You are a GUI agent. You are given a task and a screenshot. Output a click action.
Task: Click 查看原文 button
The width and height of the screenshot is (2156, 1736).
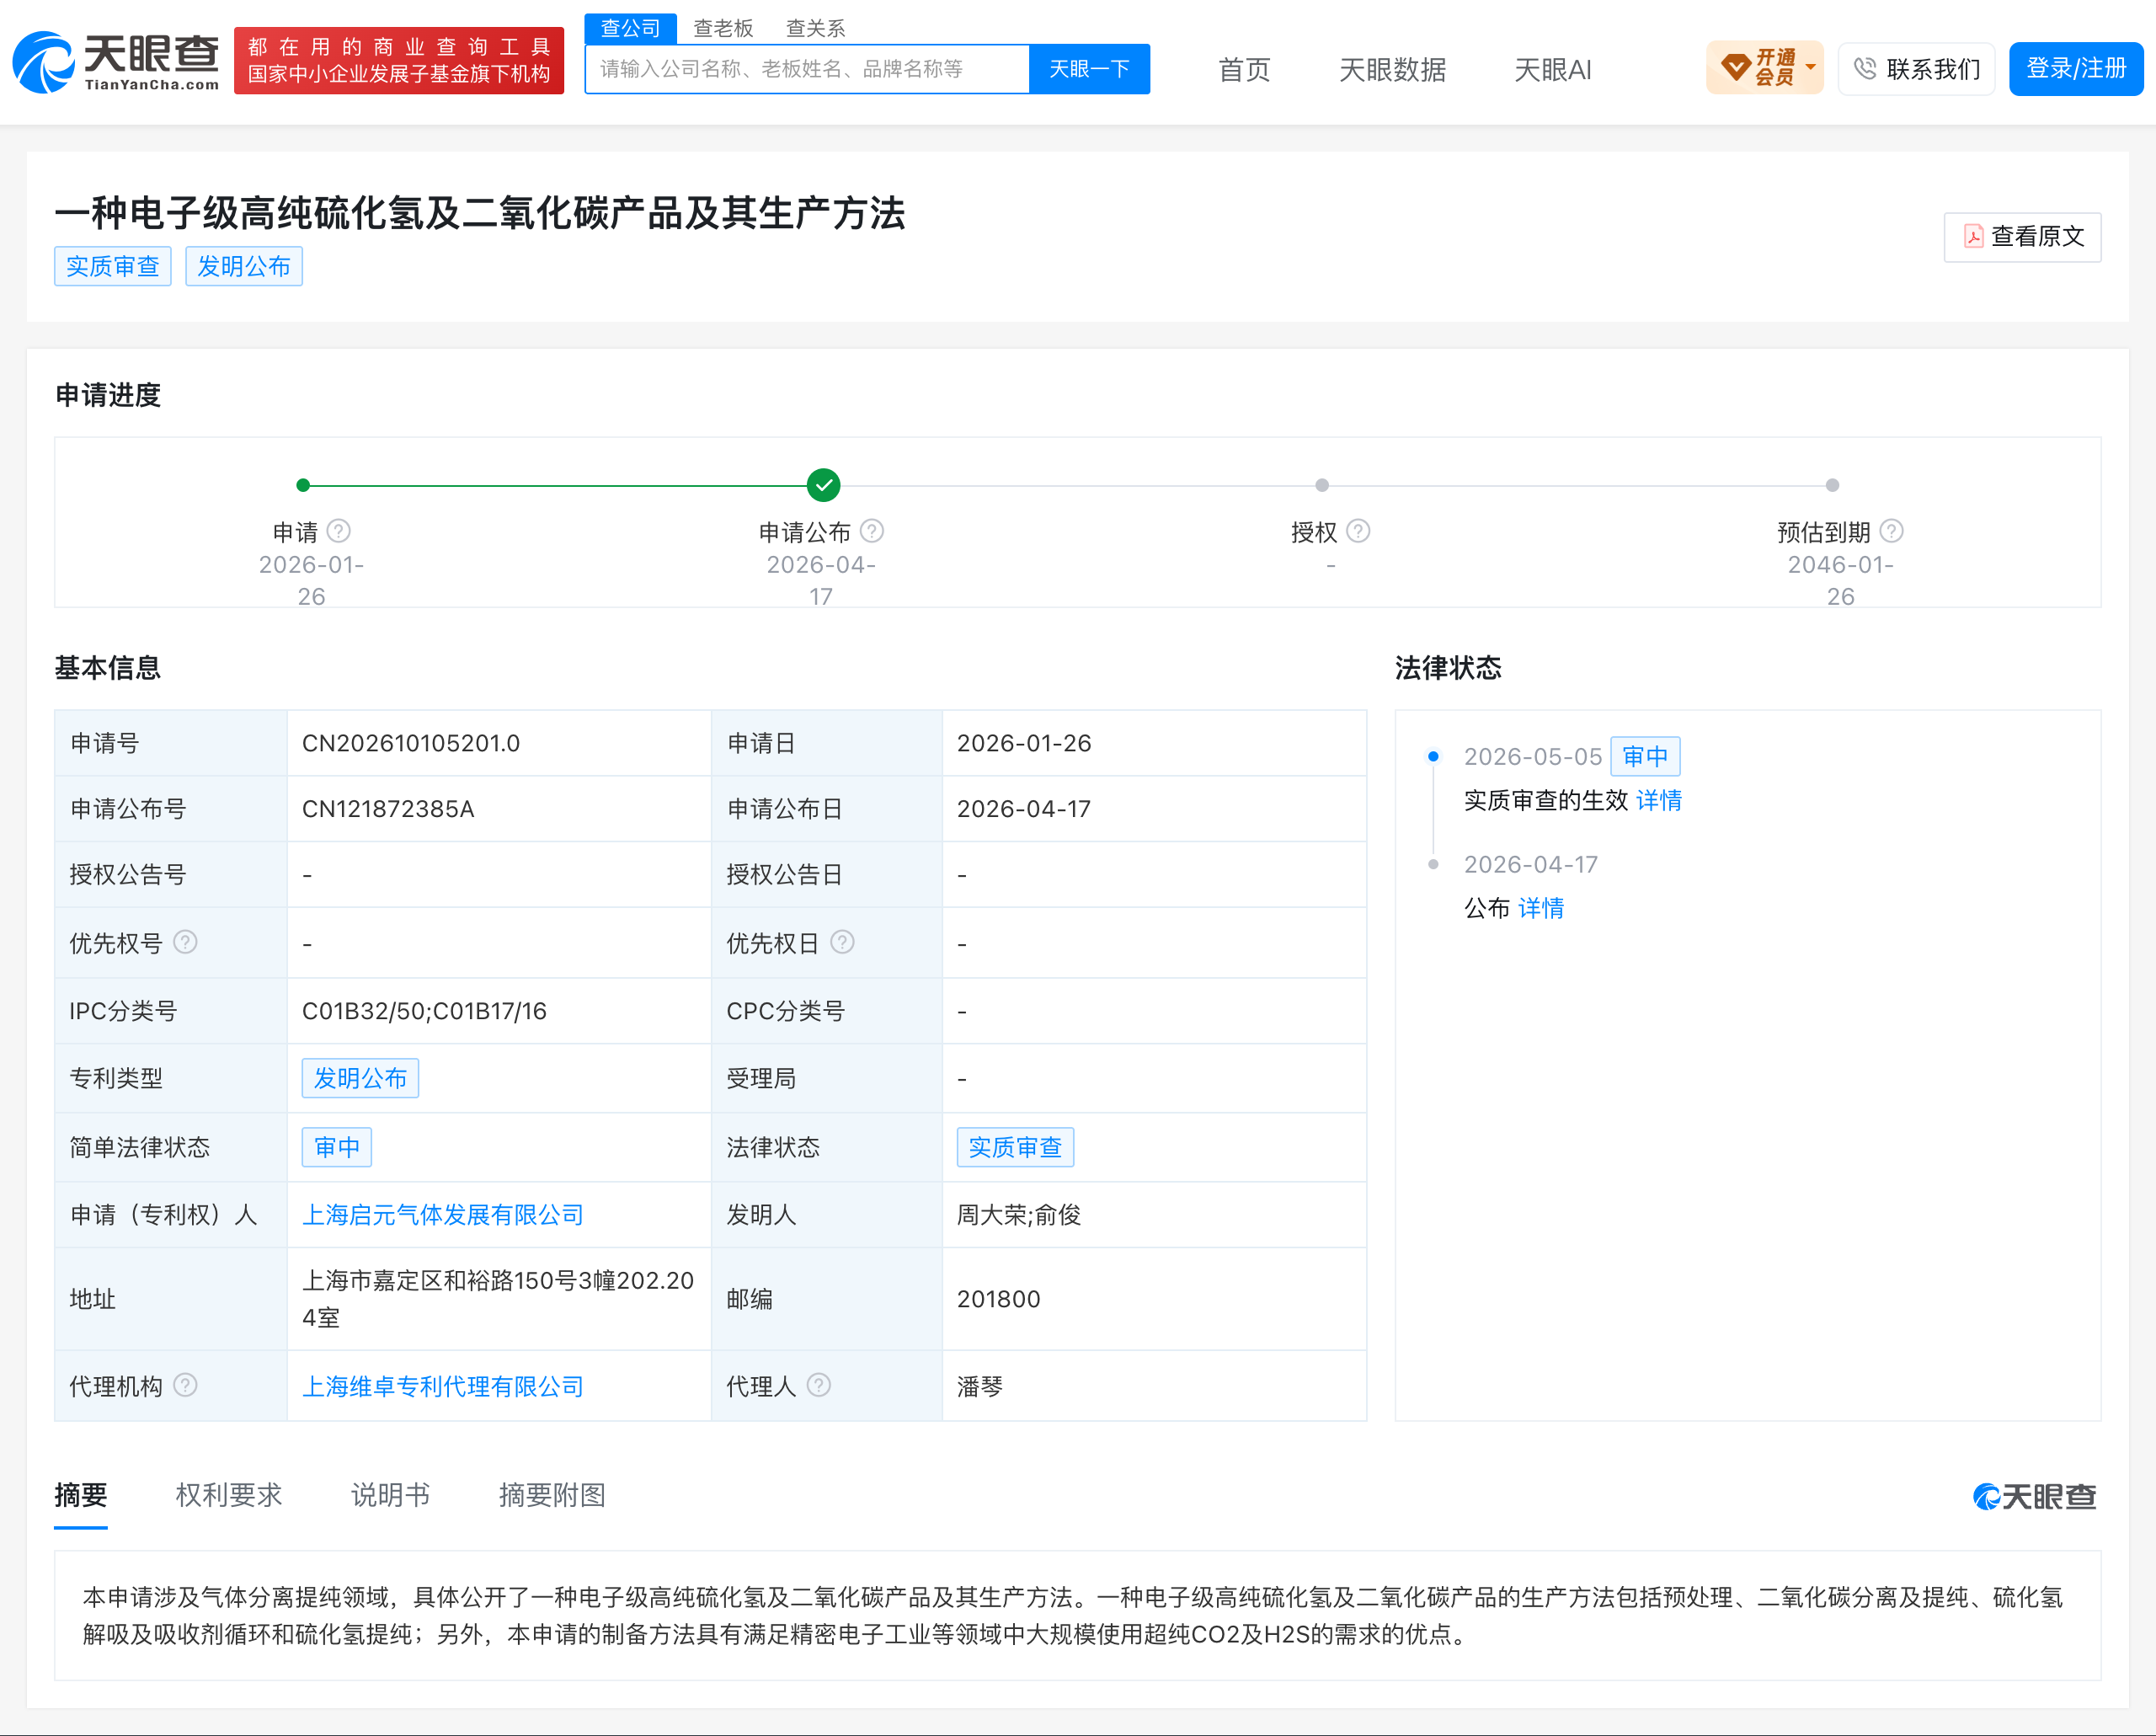(x=2022, y=236)
